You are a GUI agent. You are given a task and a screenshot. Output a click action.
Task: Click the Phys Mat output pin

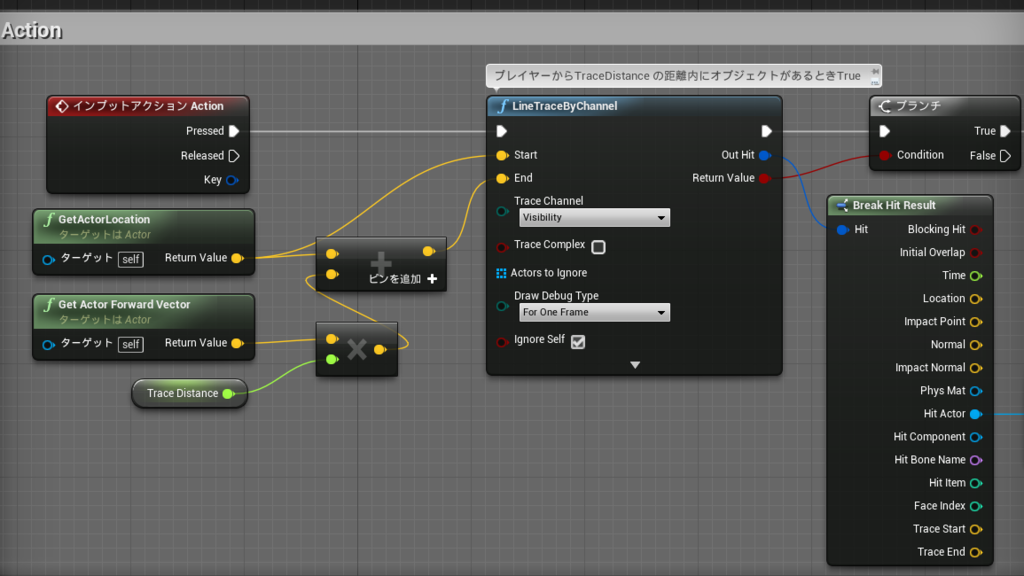tap(976, 391)
